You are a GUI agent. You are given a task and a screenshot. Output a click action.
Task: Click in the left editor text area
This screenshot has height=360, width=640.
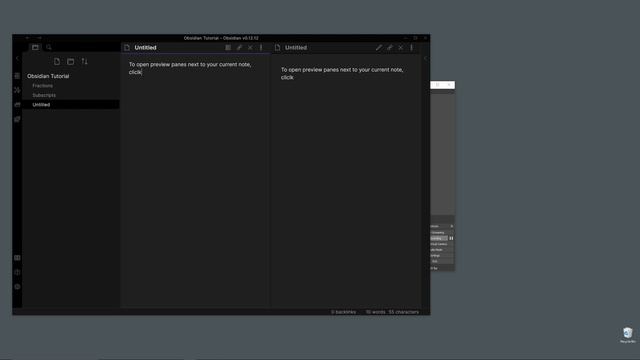[x=190, y=68]
